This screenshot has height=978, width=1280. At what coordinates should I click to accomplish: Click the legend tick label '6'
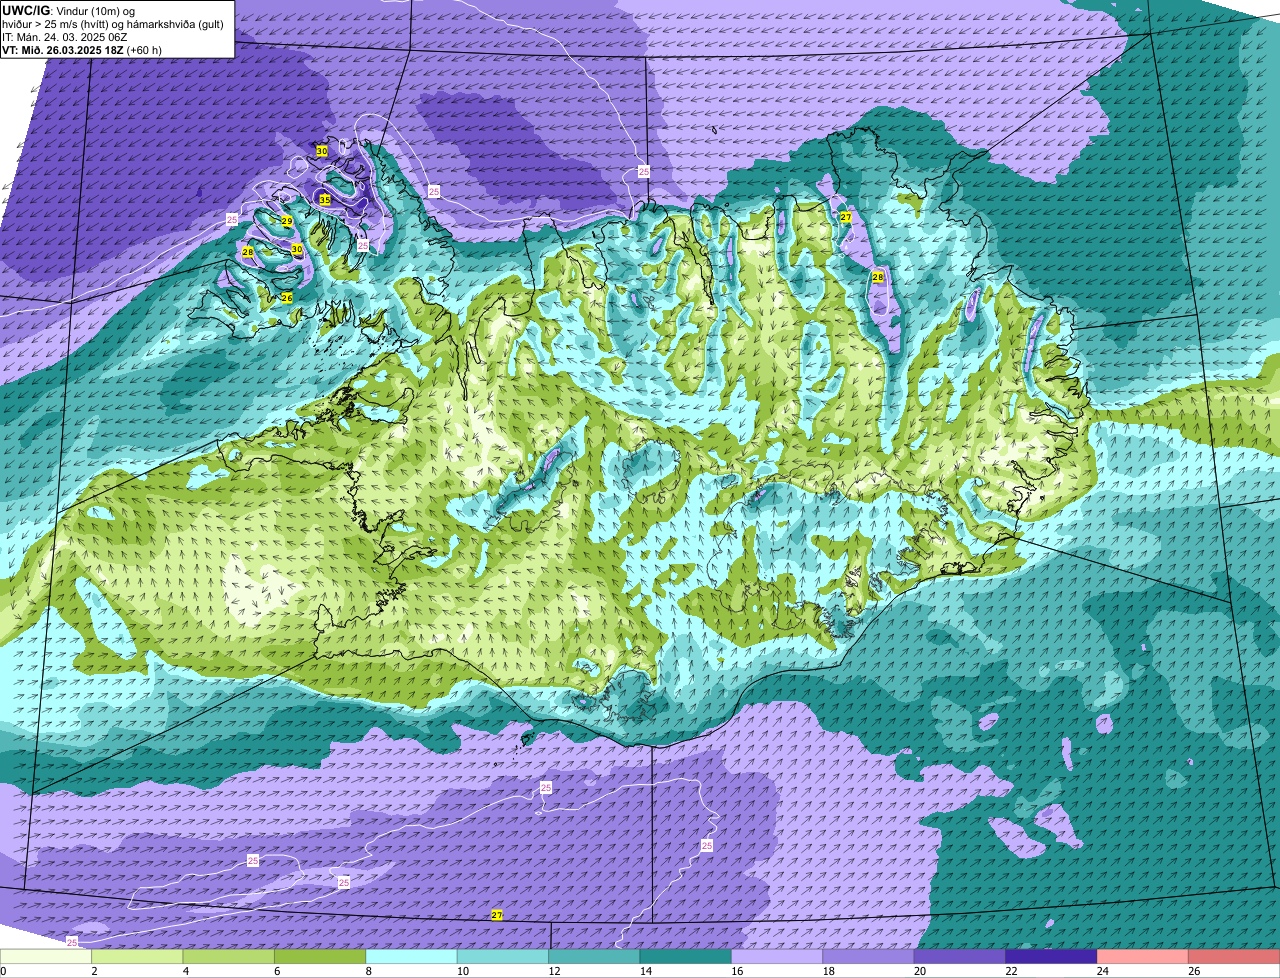[277, 971]
